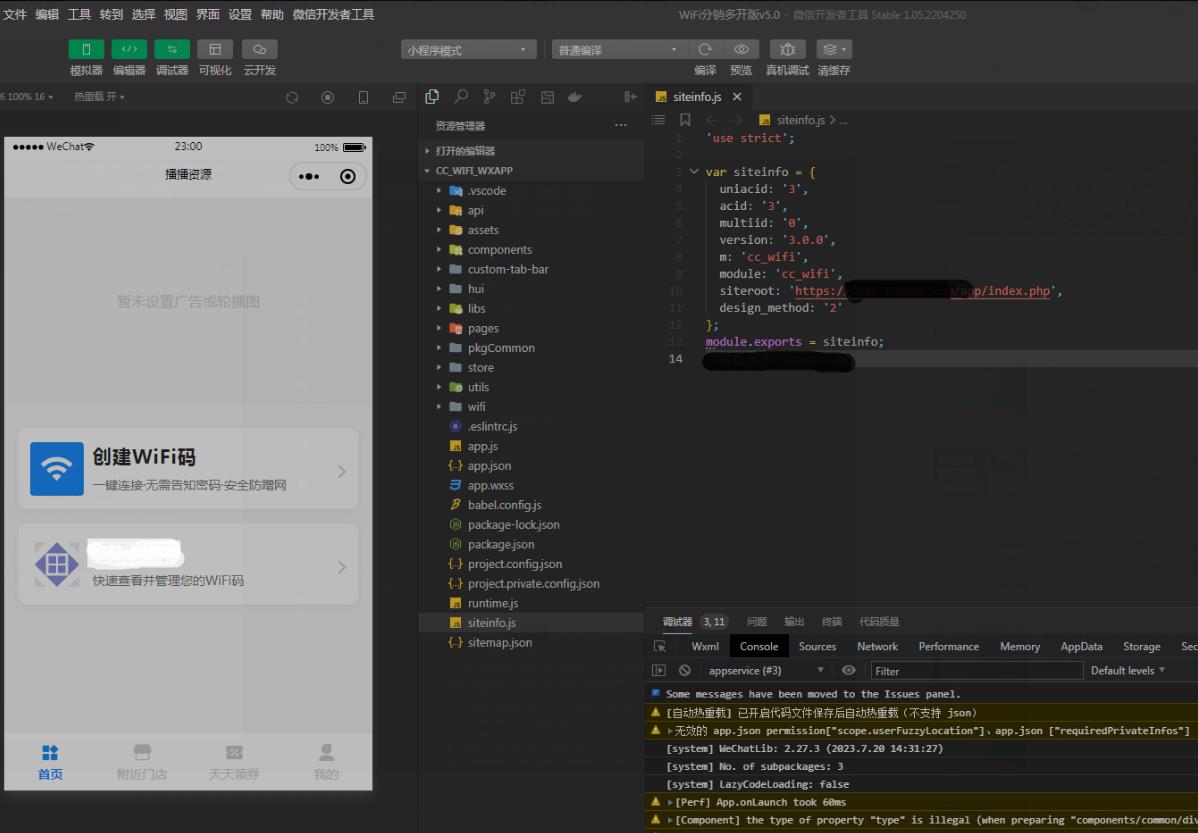Open real device debugging (真机调试) icon
Viewport: 1198px width, 833px height.
[x=788, y=50]
